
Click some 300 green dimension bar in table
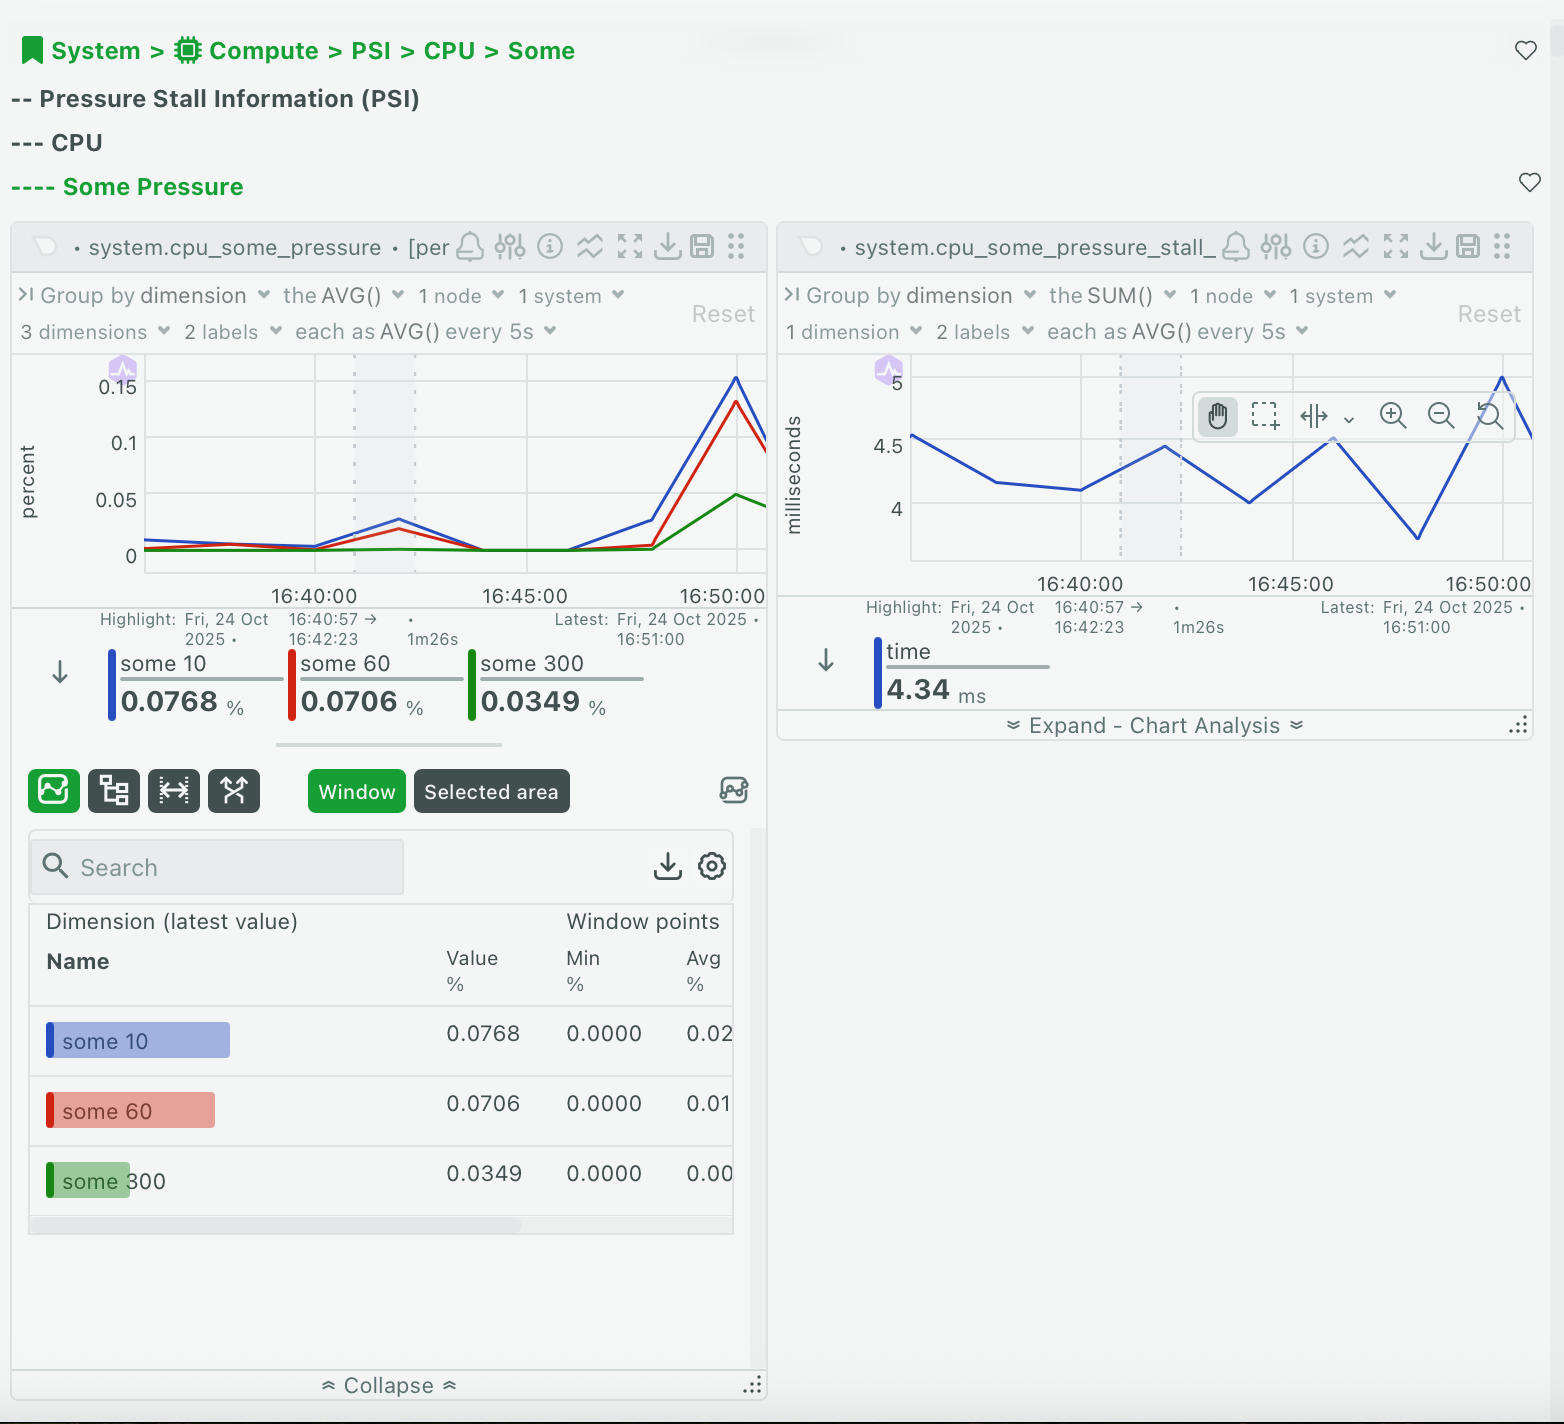pos(88,1180)
